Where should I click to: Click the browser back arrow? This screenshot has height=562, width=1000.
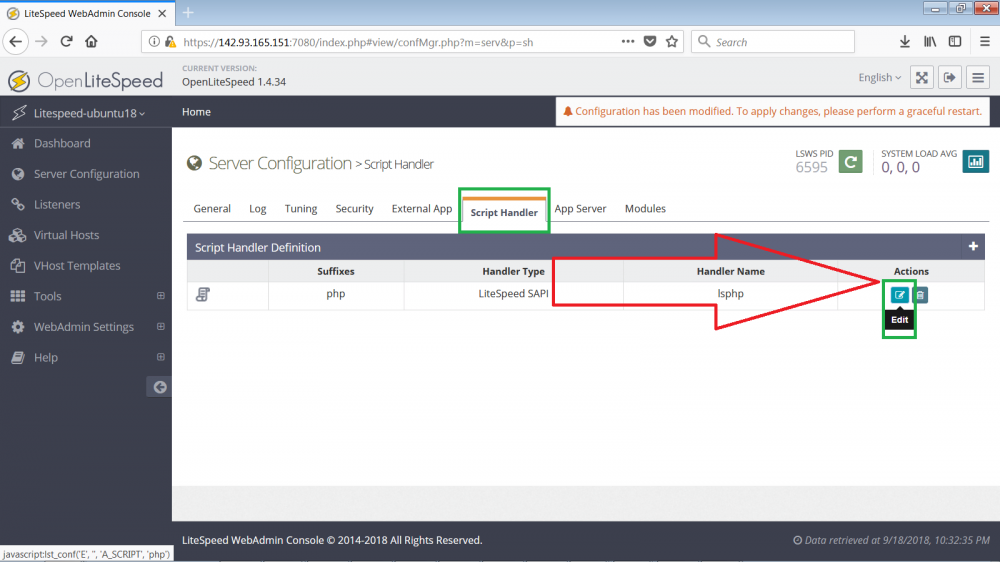(16, 42)
